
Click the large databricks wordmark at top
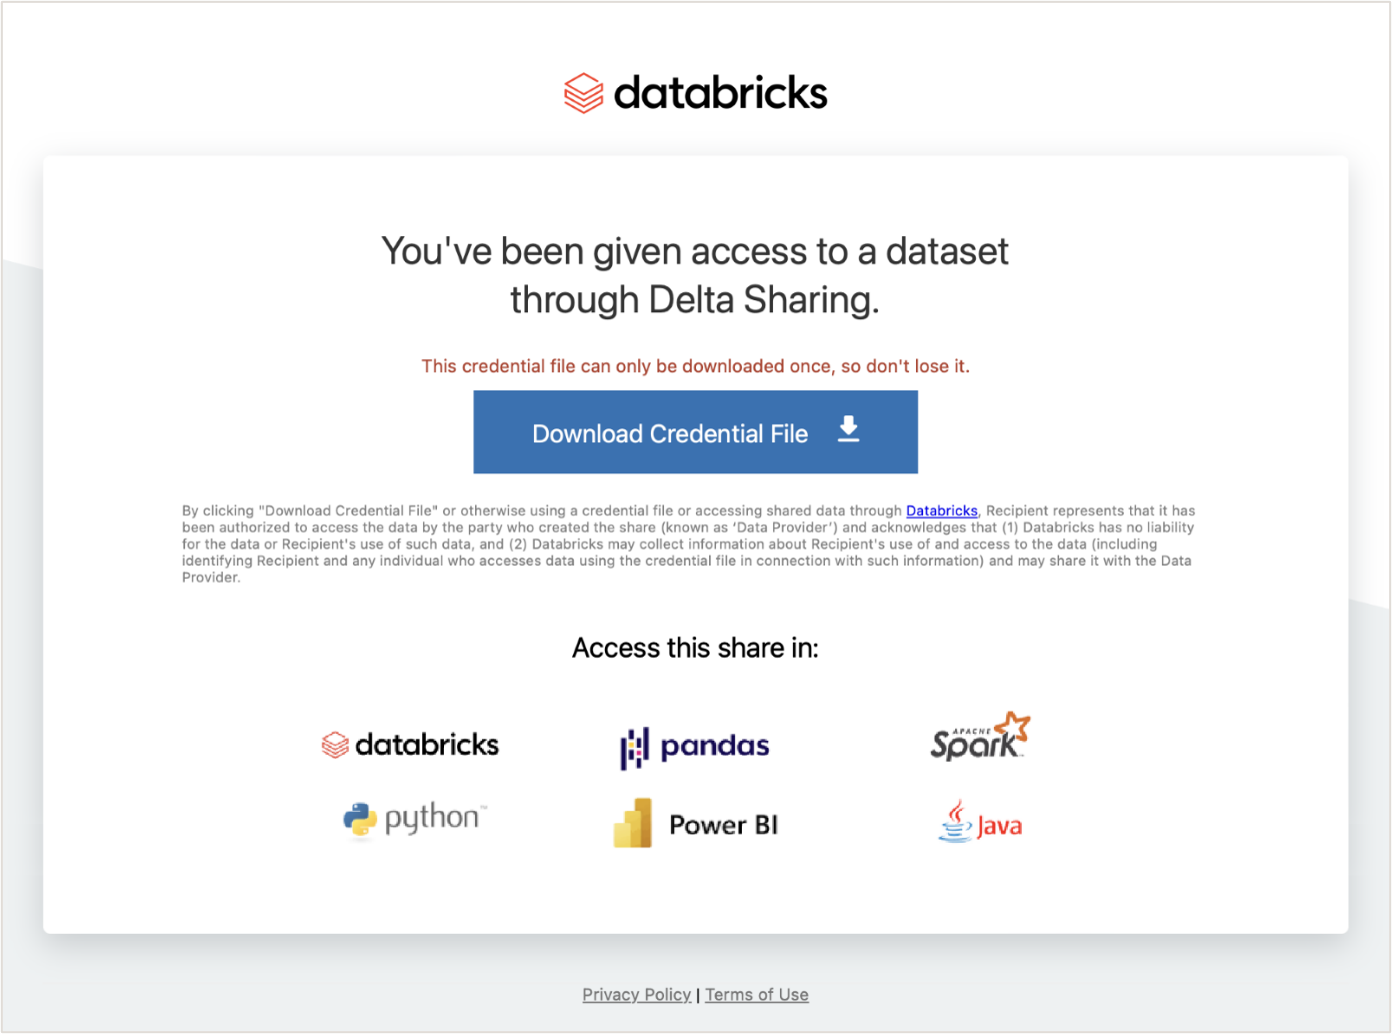pyautogui.click(x=720, y=93)
